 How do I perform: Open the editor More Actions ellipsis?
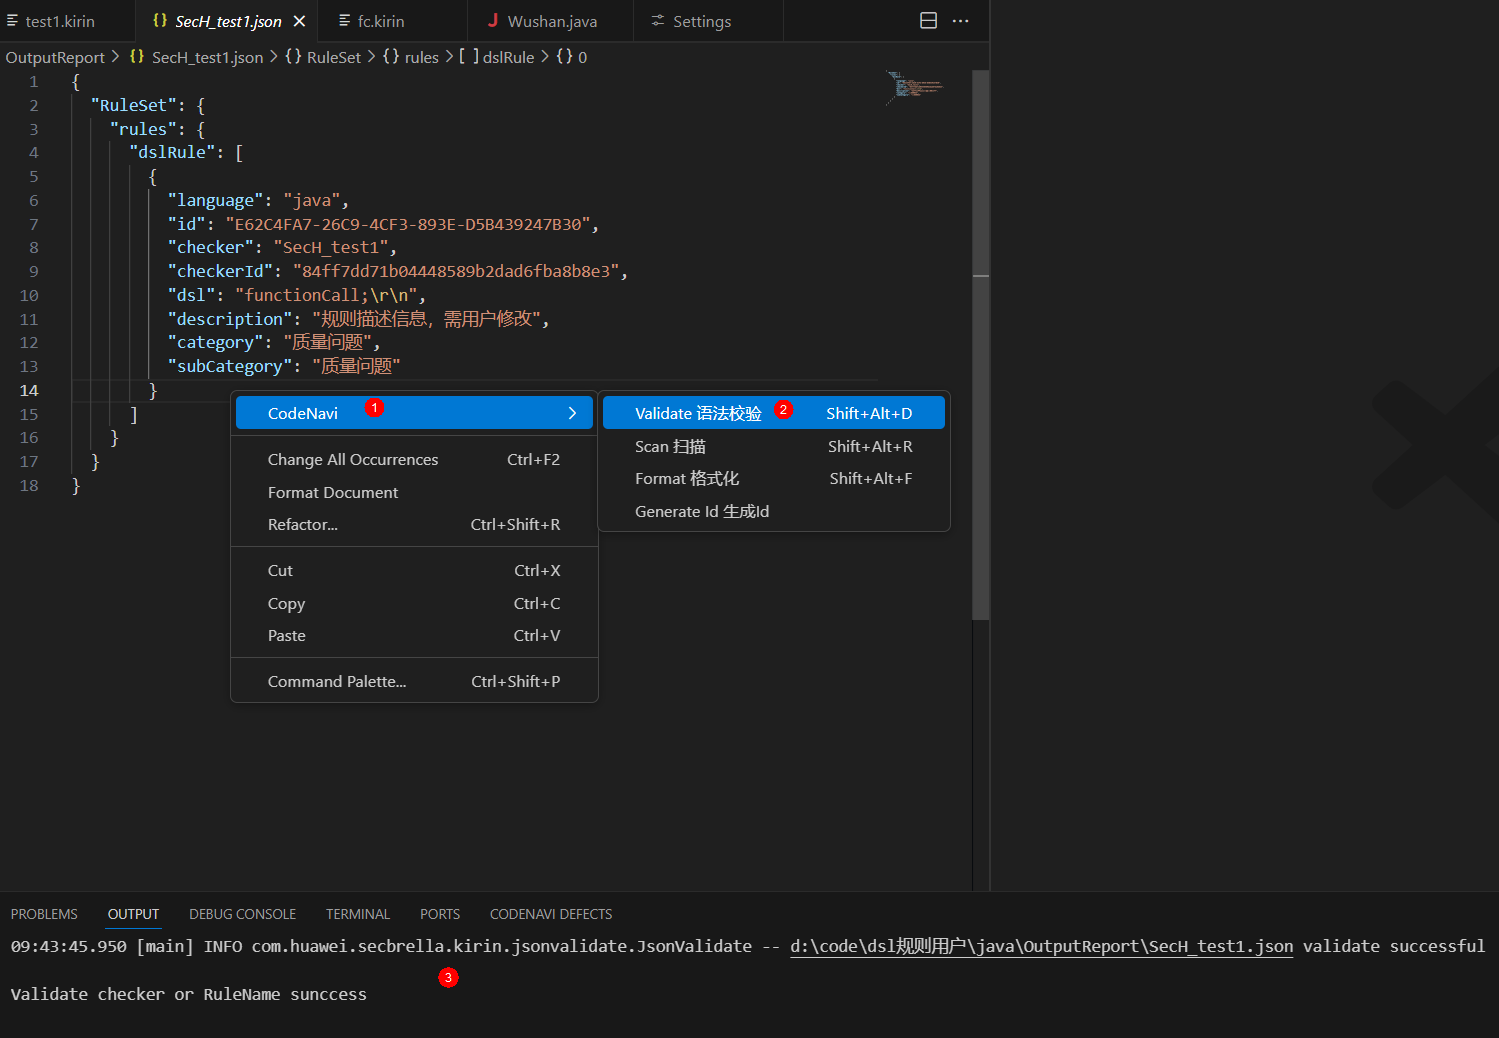(x=961, y=21)
